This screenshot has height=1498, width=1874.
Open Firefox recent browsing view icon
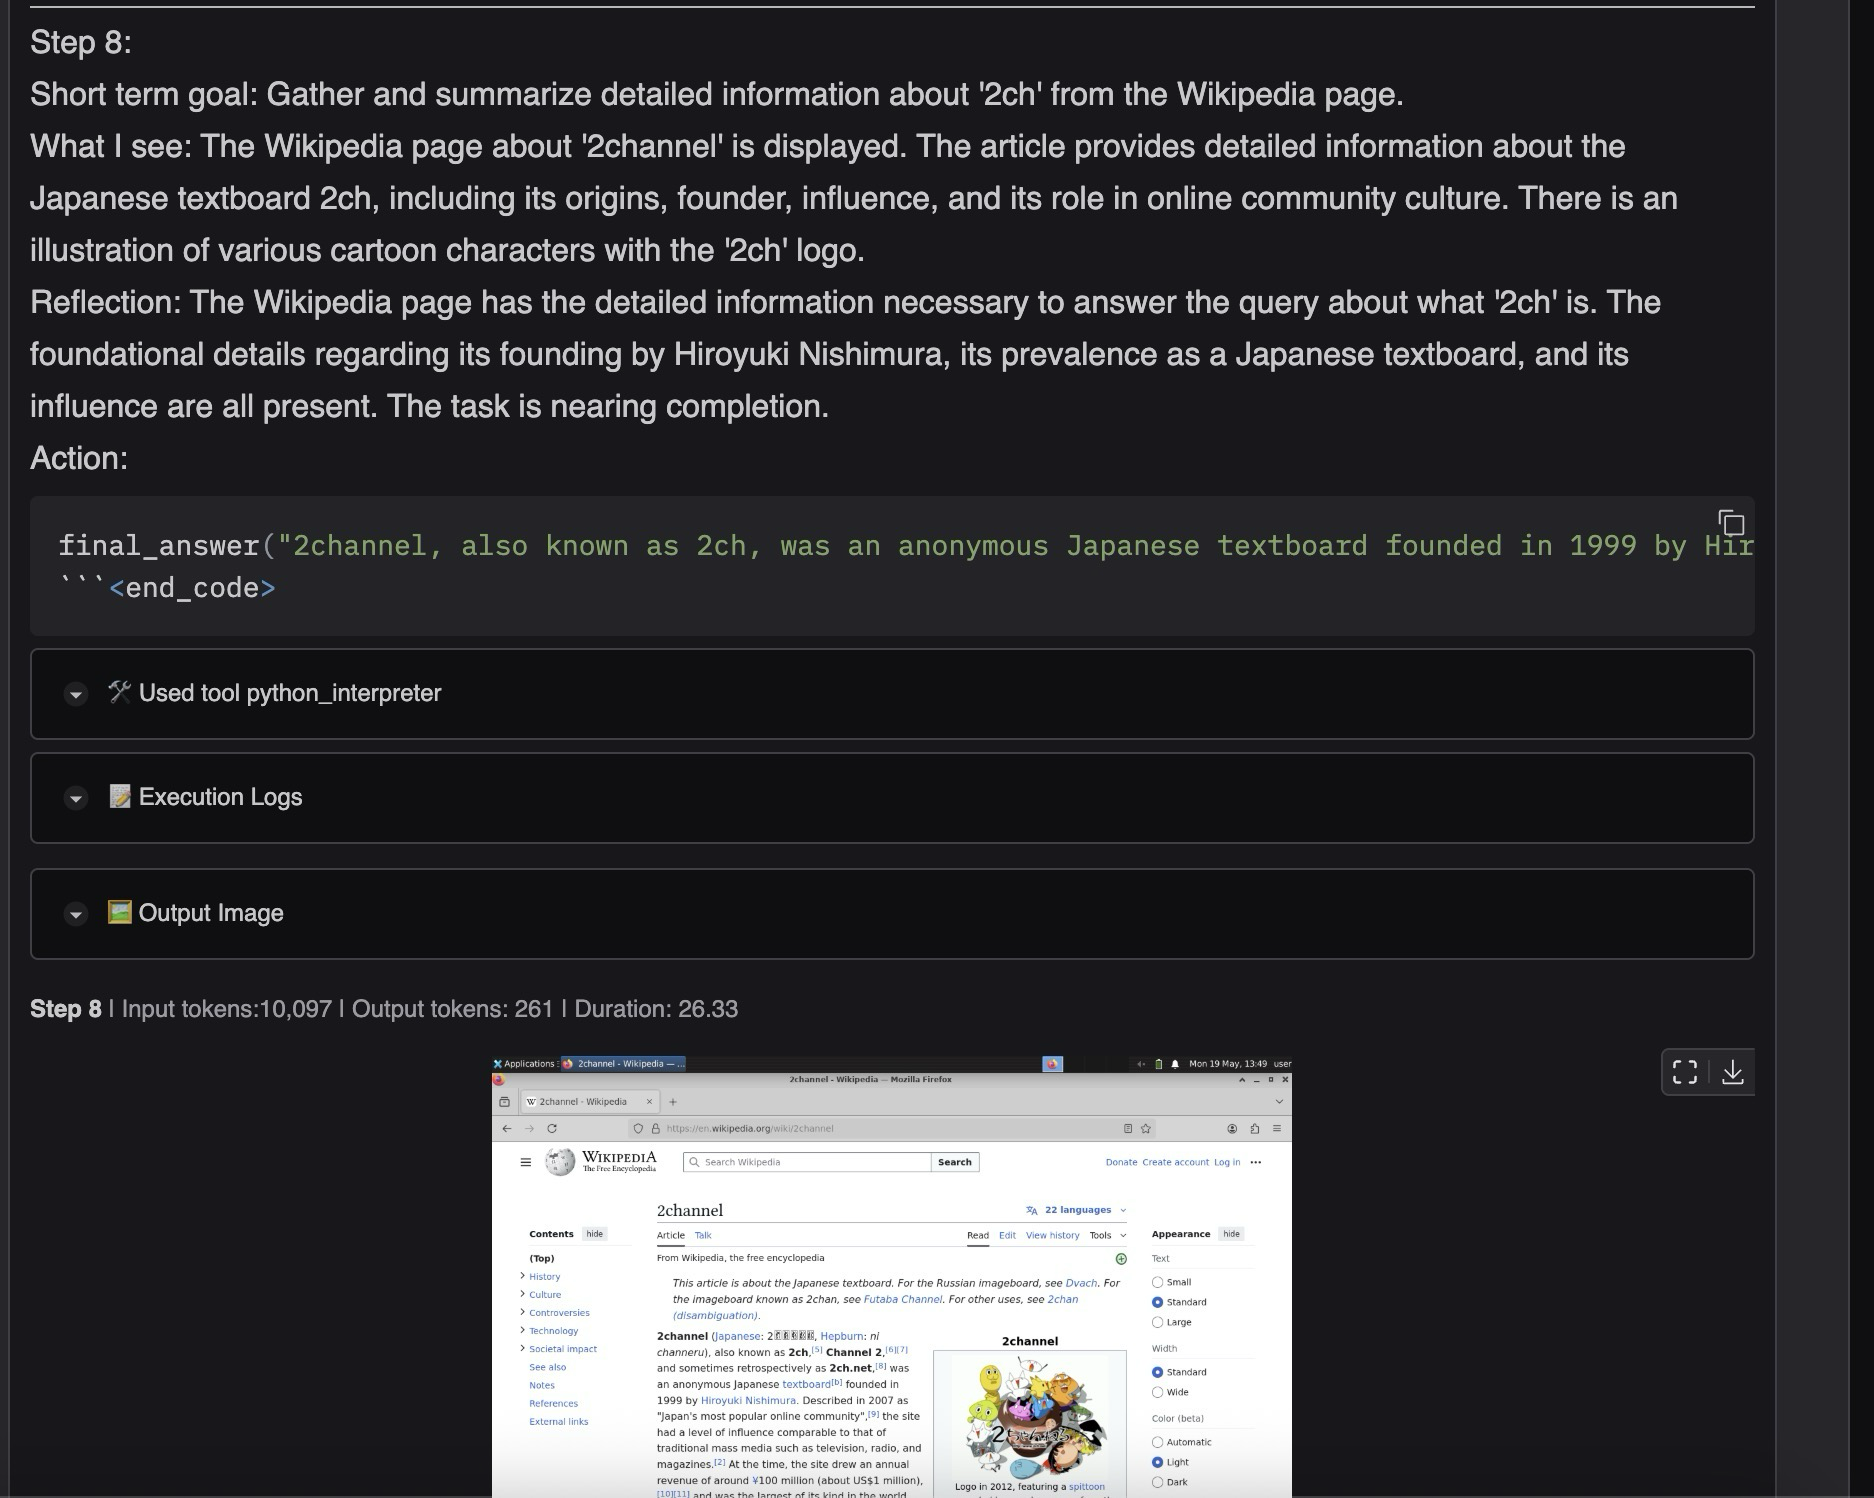pos(505,1102)
